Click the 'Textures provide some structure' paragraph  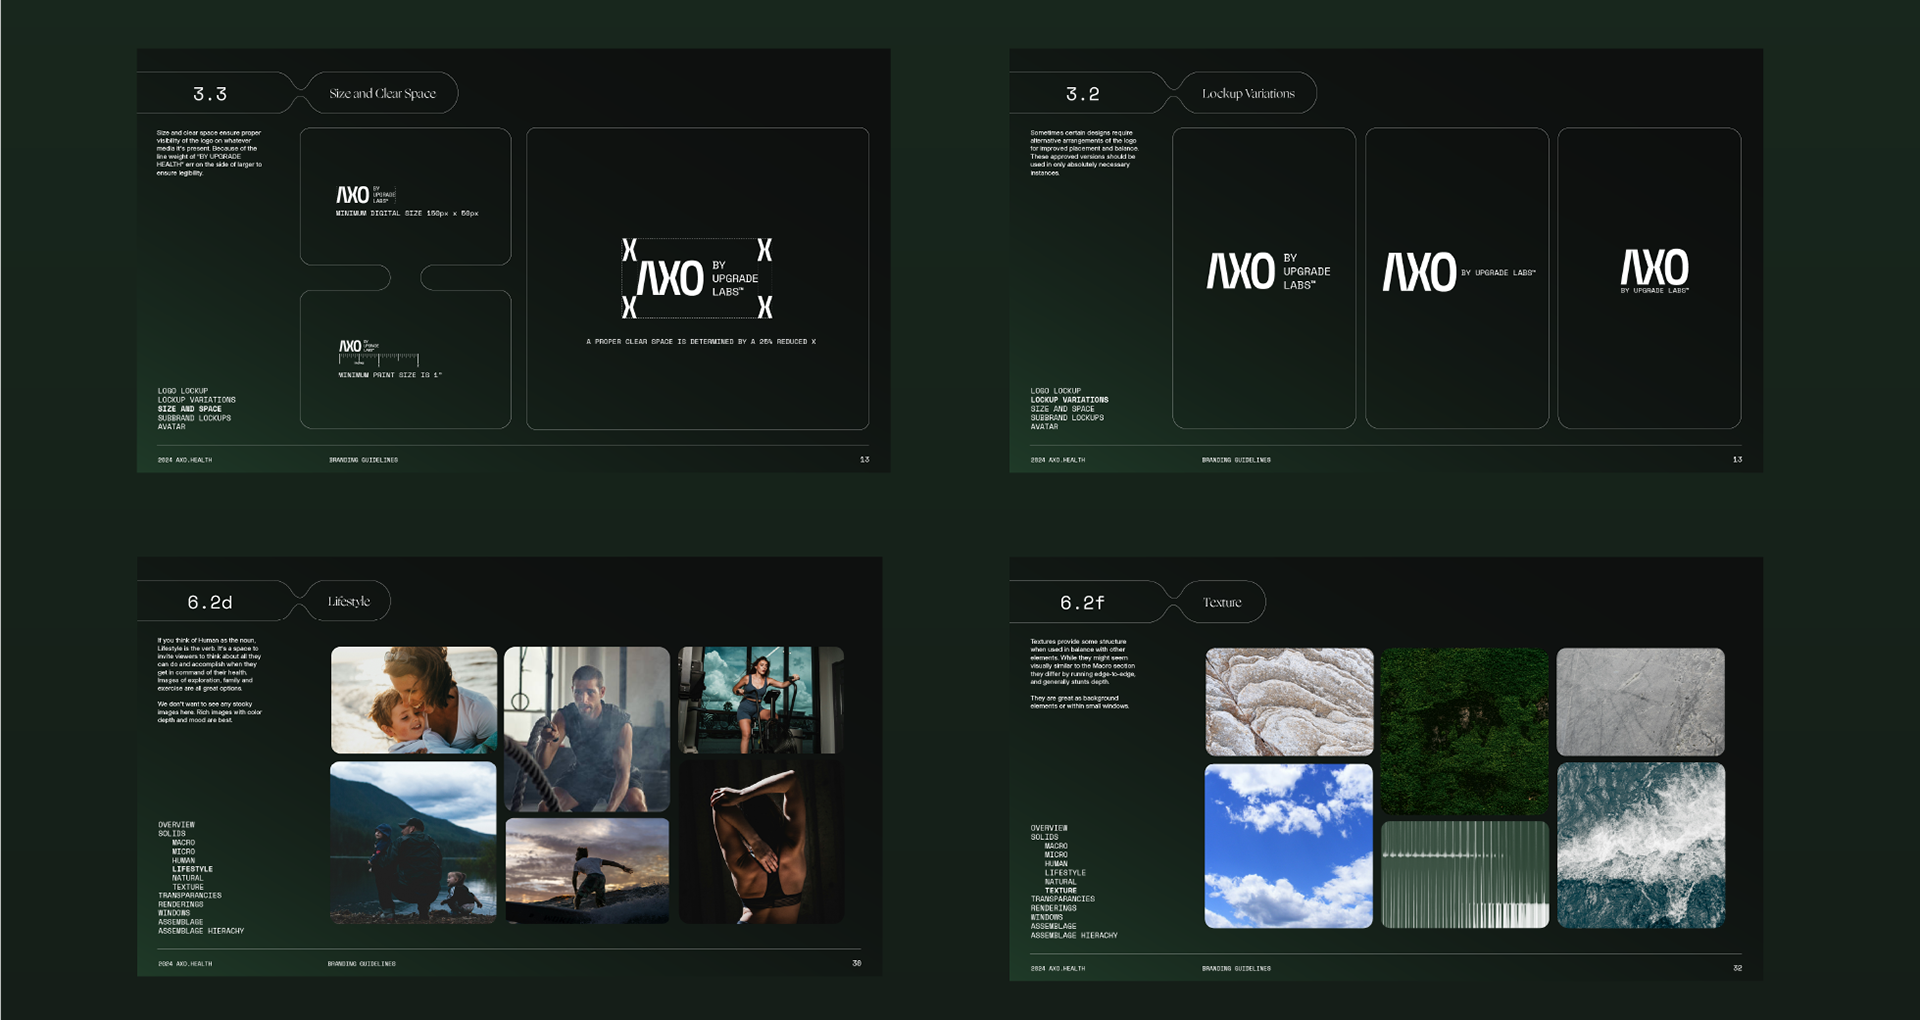(1083, 662)
